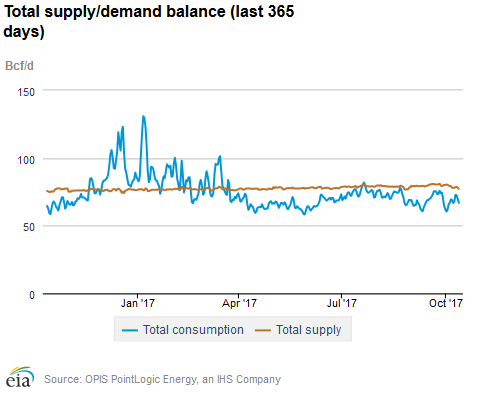Click the EIA logo icon
This screenshot has height=393, width=477.
[x=20, y=377]
